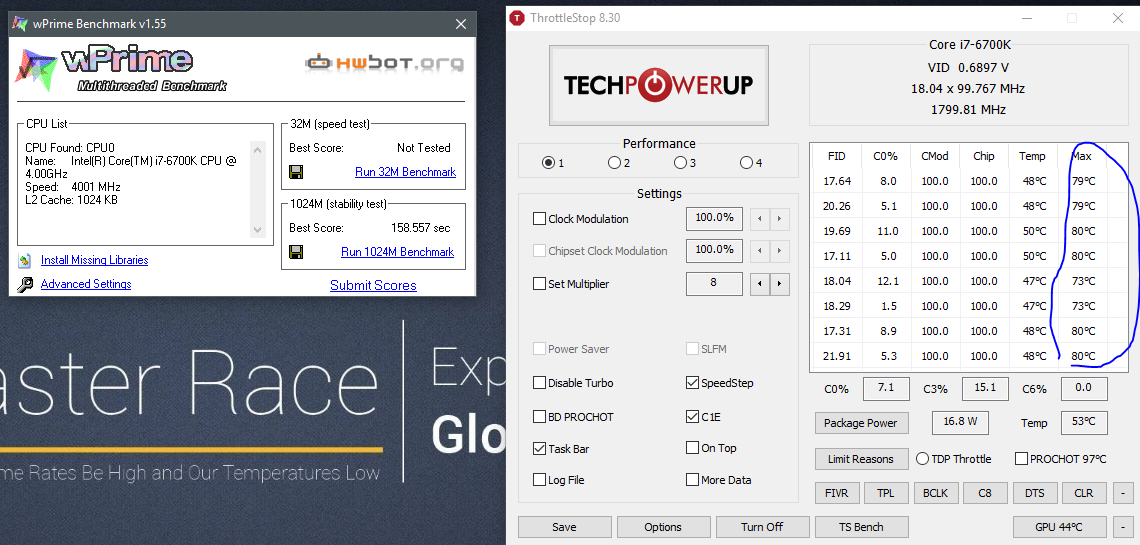Image resolution: width=1140 pixels, height=545 pixels.
Task: Click the hwbot.org logo in wPrime
Action: [x=384, y=62]
